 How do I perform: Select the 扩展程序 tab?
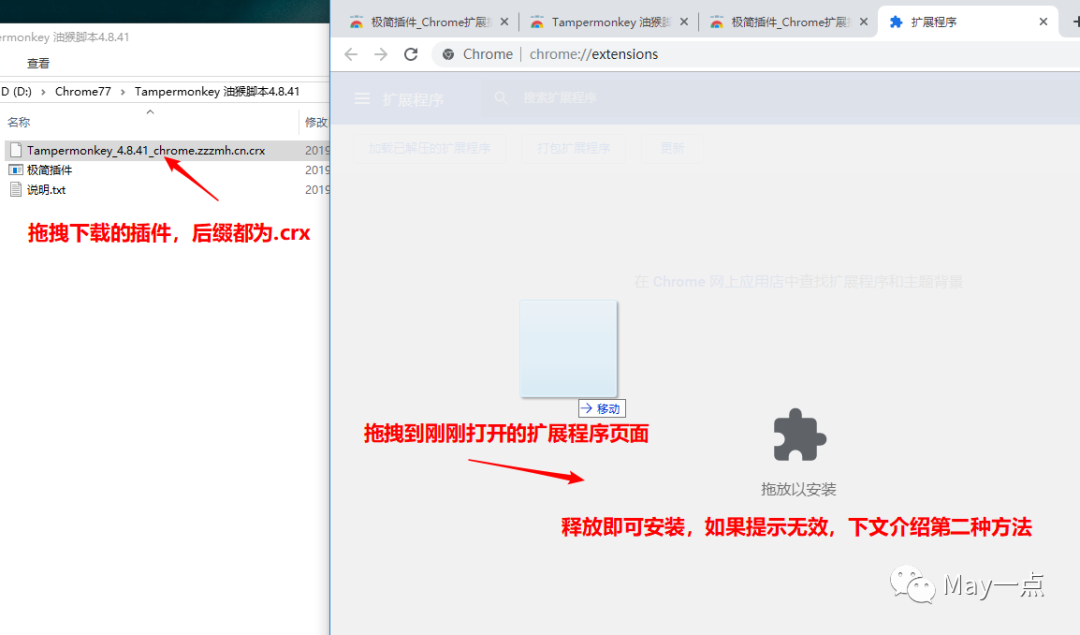[968, 22]
